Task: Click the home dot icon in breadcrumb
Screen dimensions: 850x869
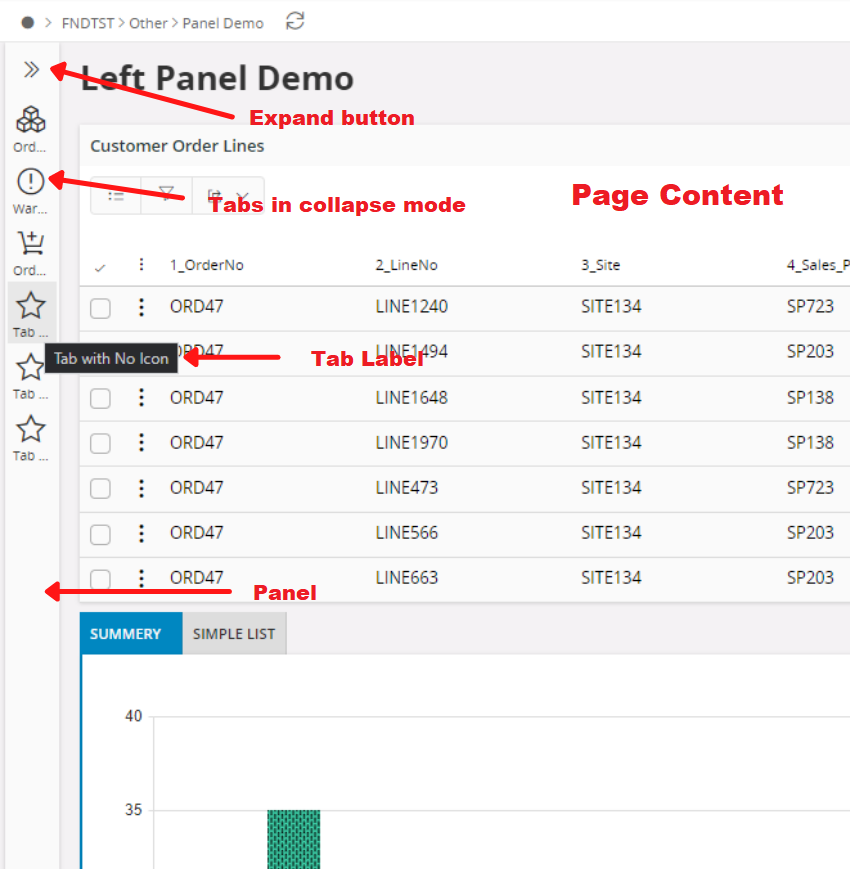Action: [27, 22]
